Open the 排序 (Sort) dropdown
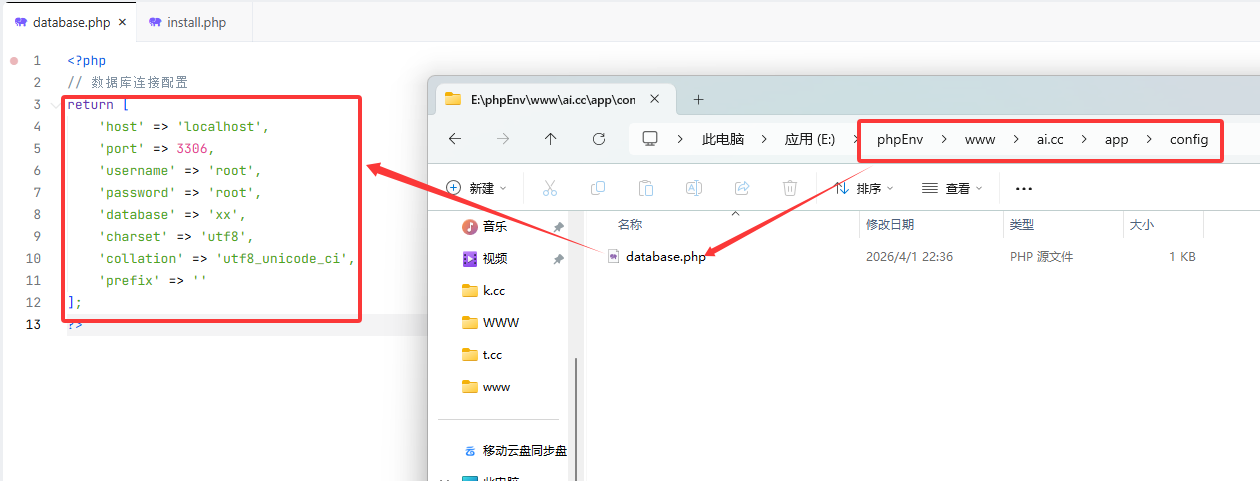 click(x=864, y=188)
